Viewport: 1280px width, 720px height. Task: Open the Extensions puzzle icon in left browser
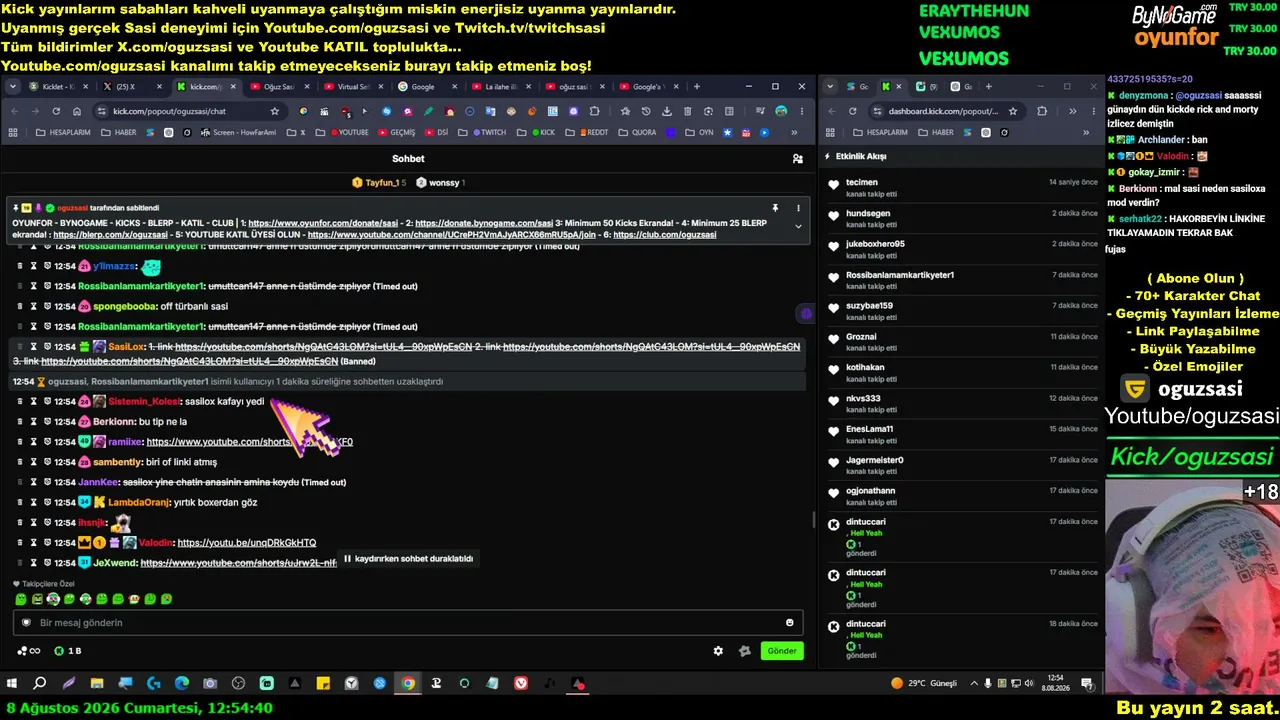(x=595, y=111)
